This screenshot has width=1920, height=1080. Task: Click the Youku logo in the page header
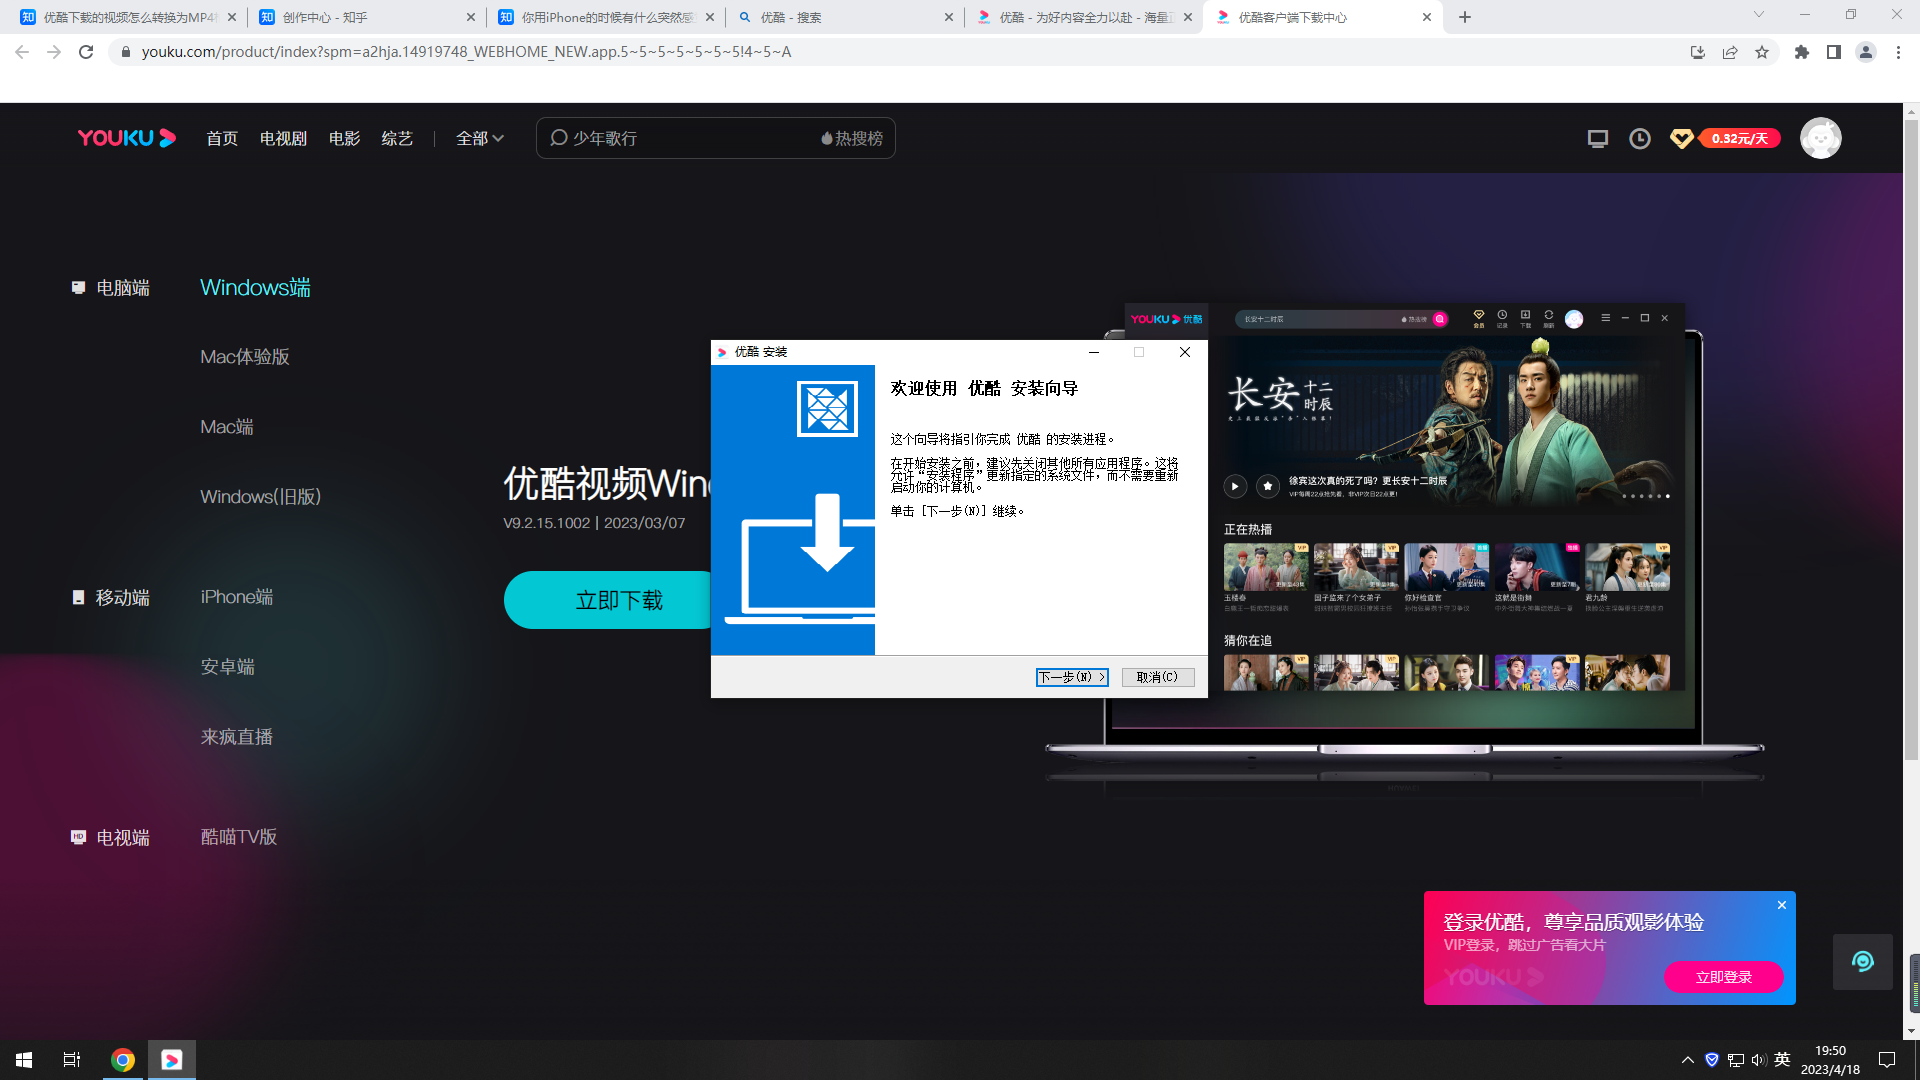click(127, 138)
